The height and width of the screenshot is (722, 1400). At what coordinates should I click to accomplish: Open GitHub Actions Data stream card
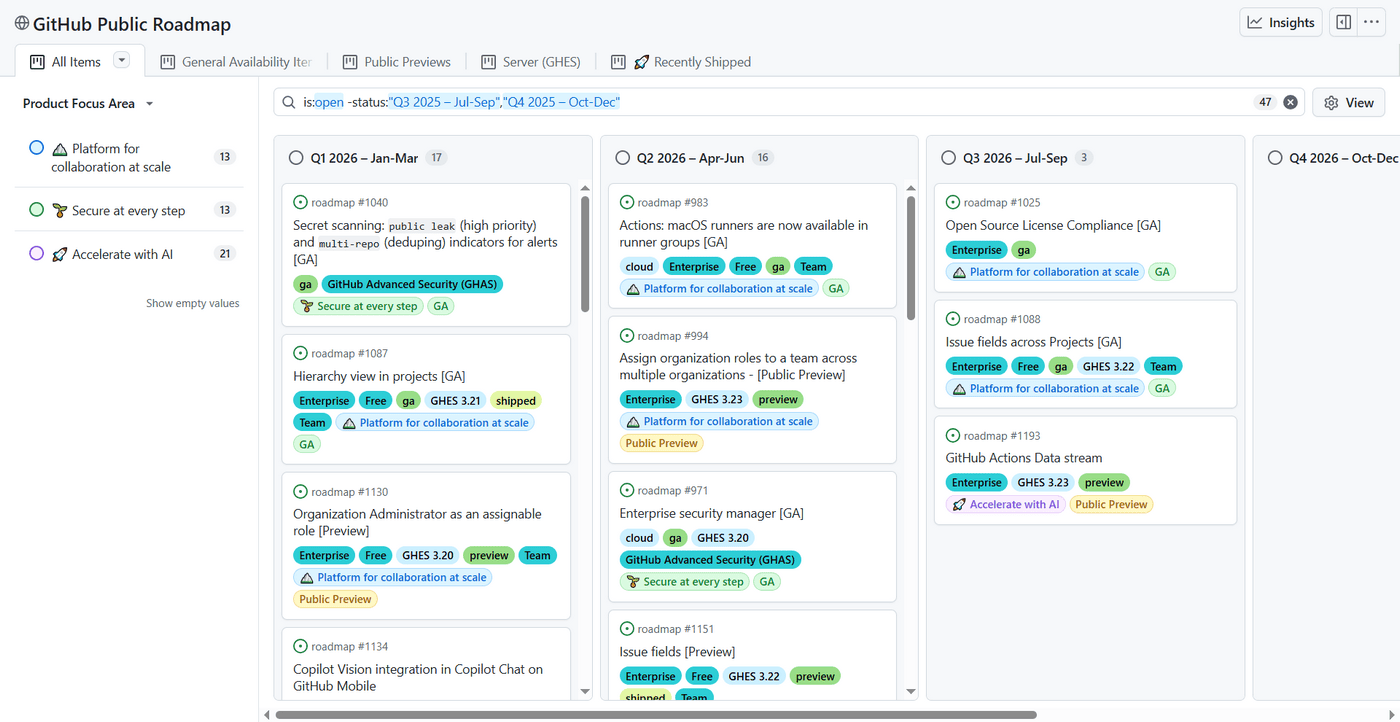[1024, 458]
